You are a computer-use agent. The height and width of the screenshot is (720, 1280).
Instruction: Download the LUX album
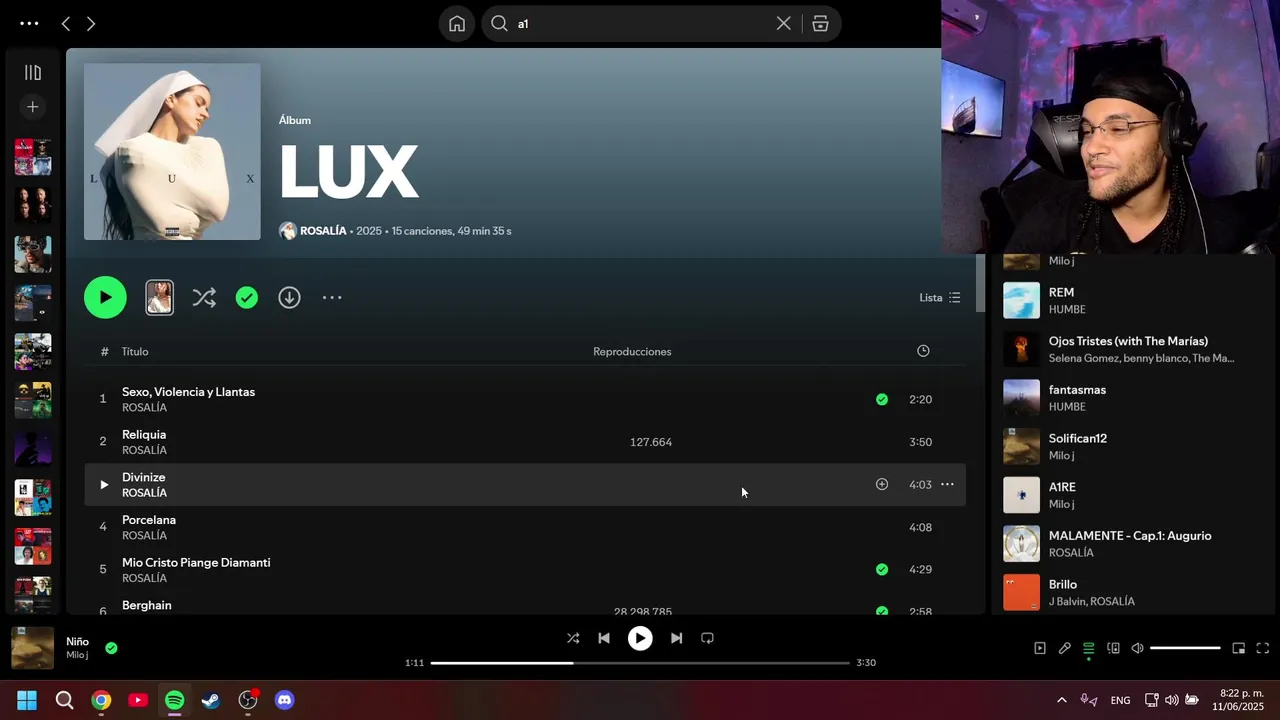(289, 297)
